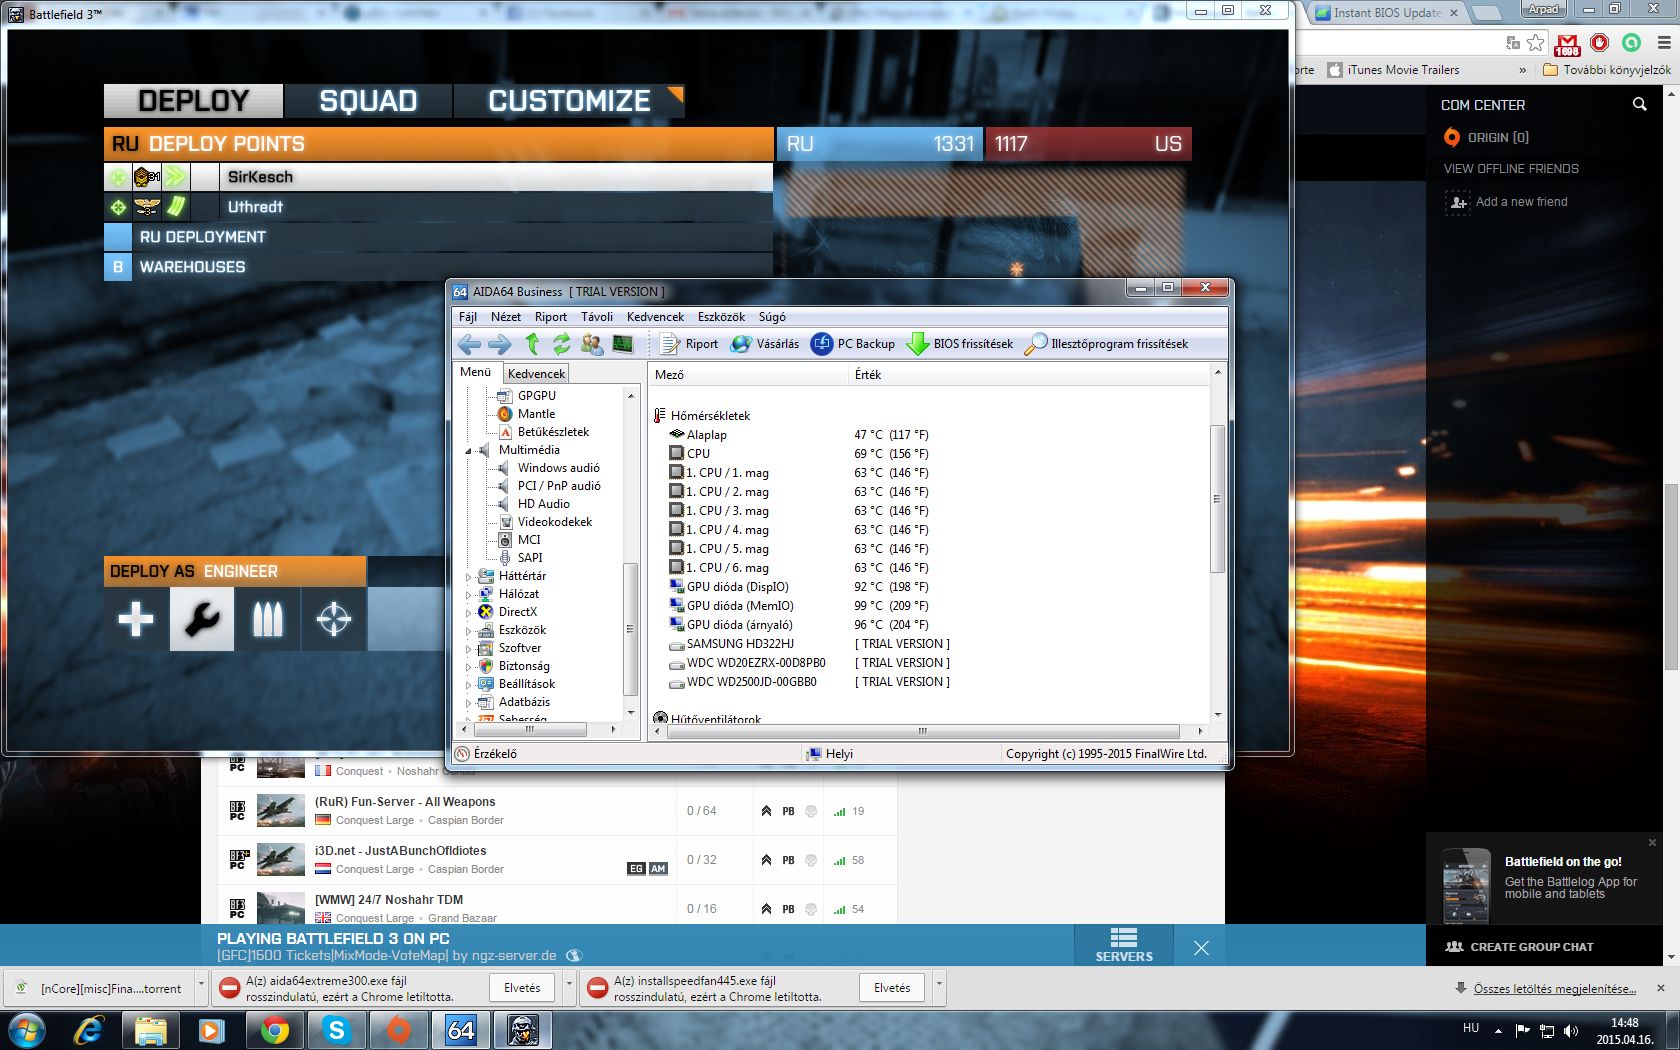This screenshot has width=1680, height=1050.
Task: Select the Support ammo class icon
Action: (x=268, y=619)
